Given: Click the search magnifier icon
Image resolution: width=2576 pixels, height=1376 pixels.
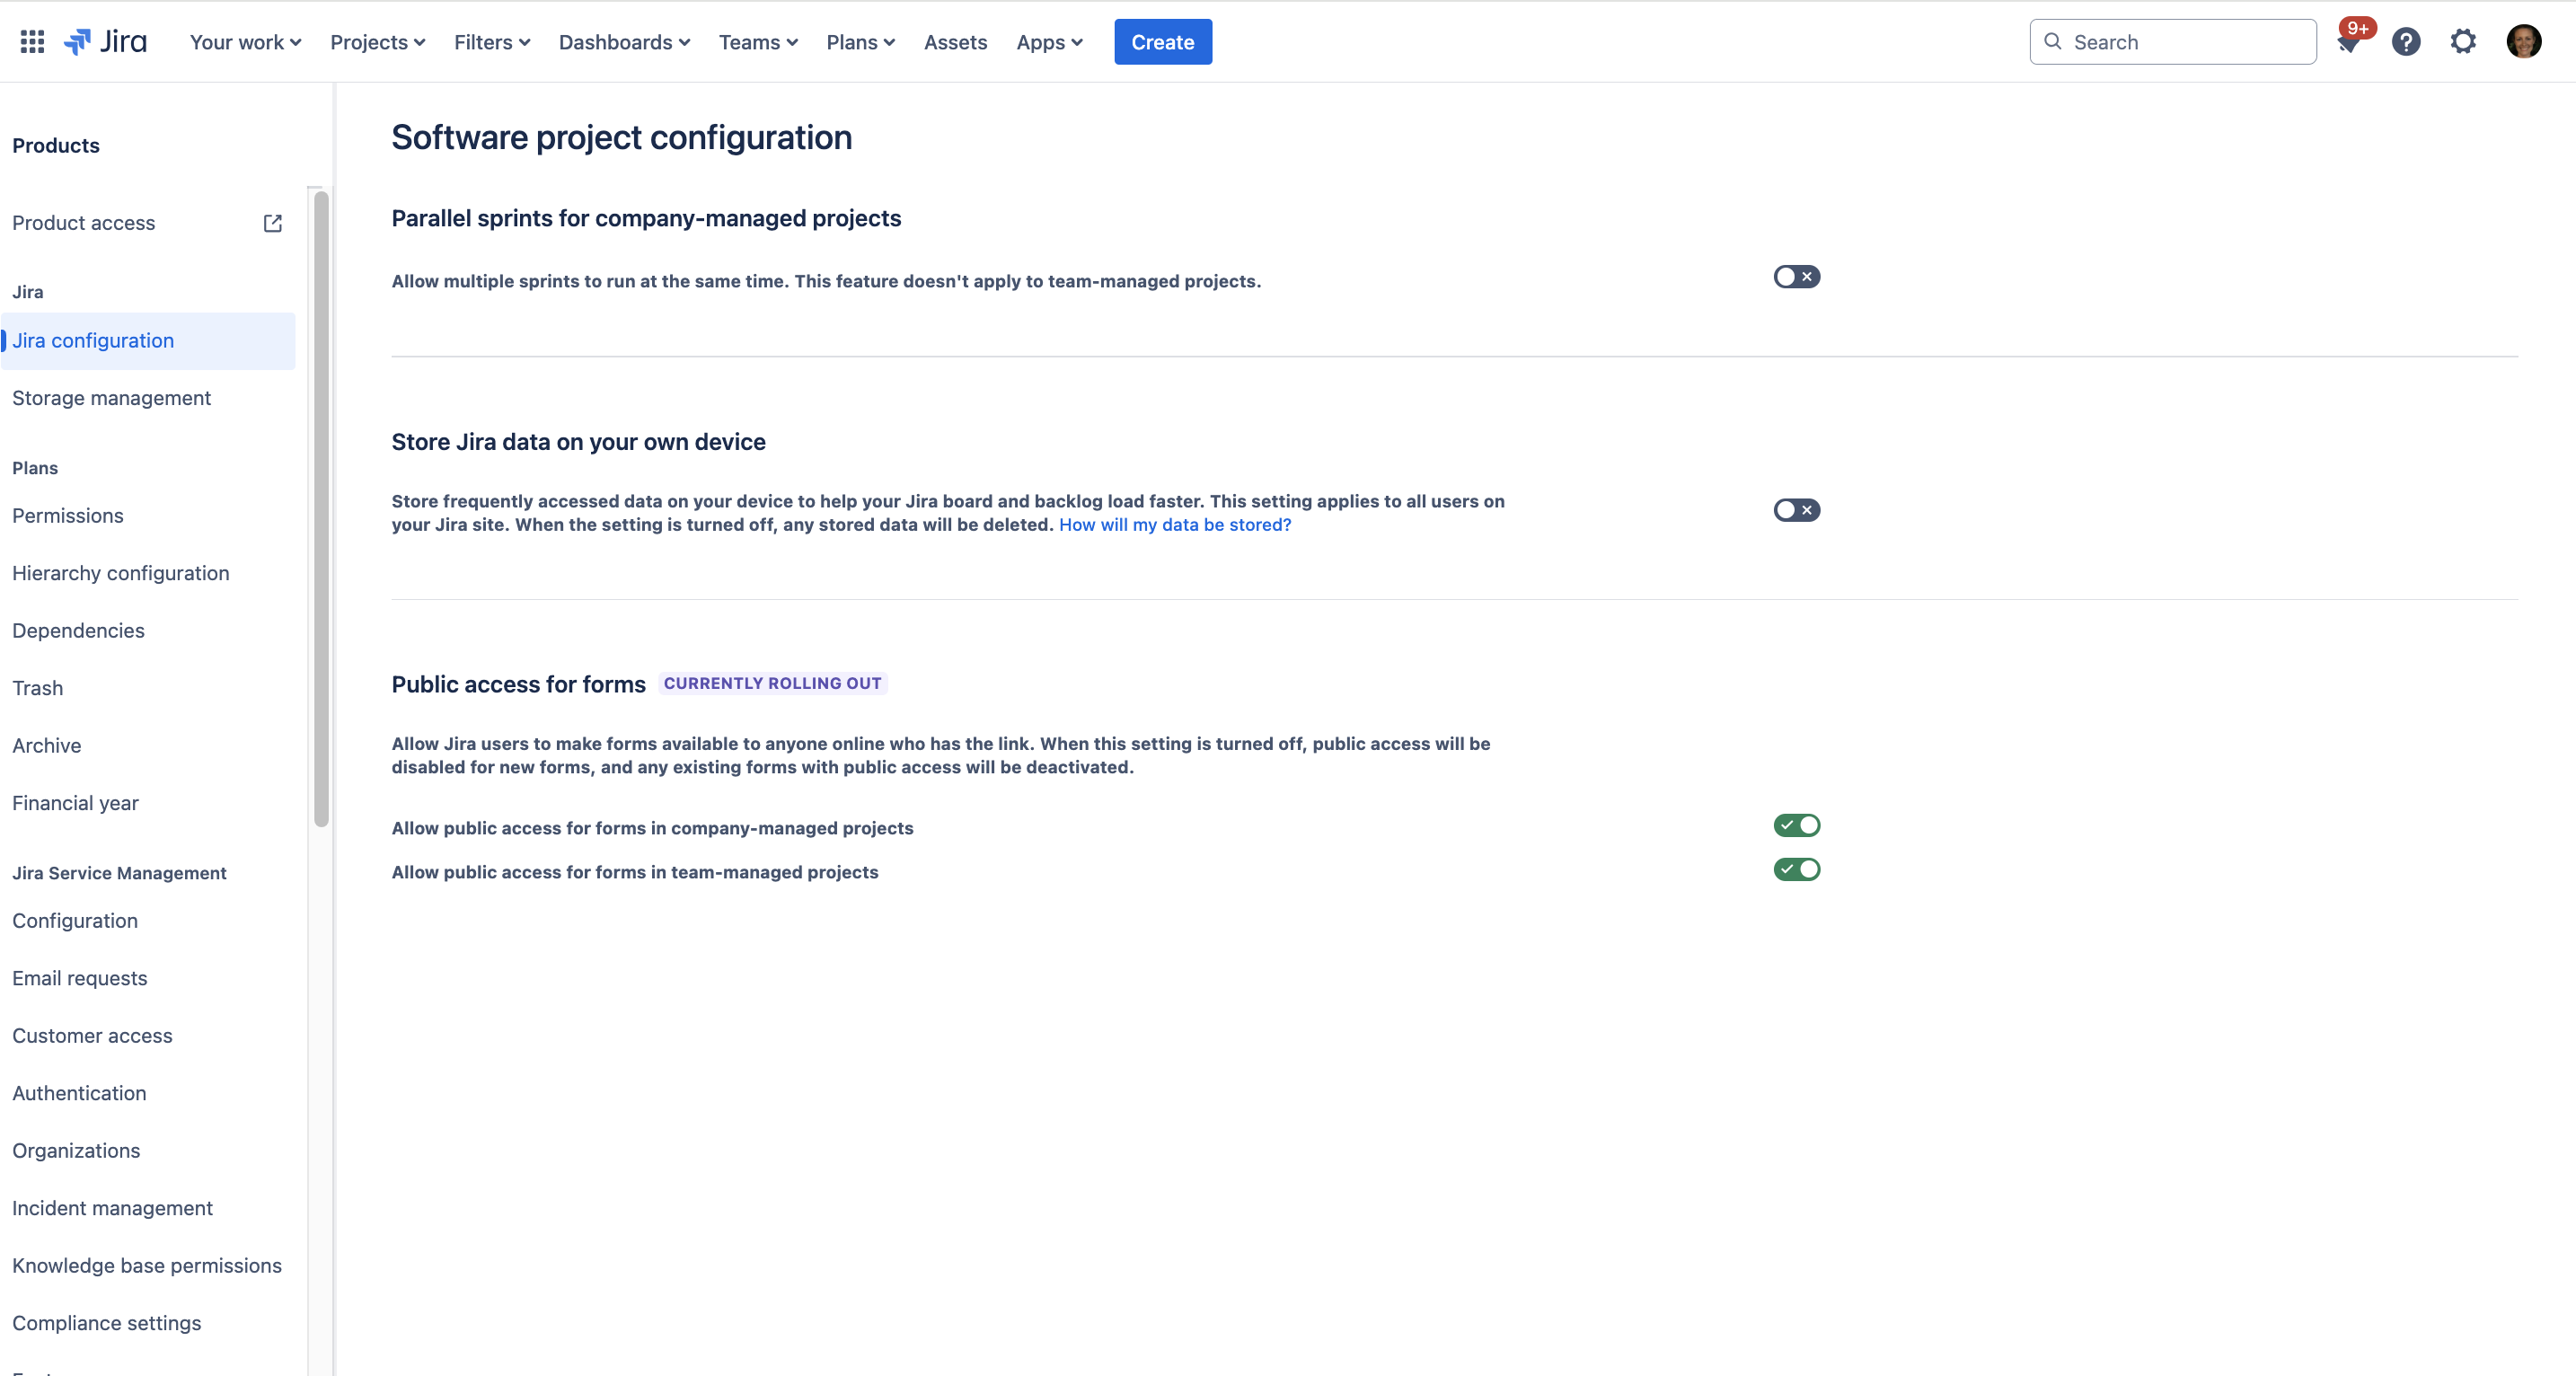Looking at the screenshot, I should tap(2053, 42).
